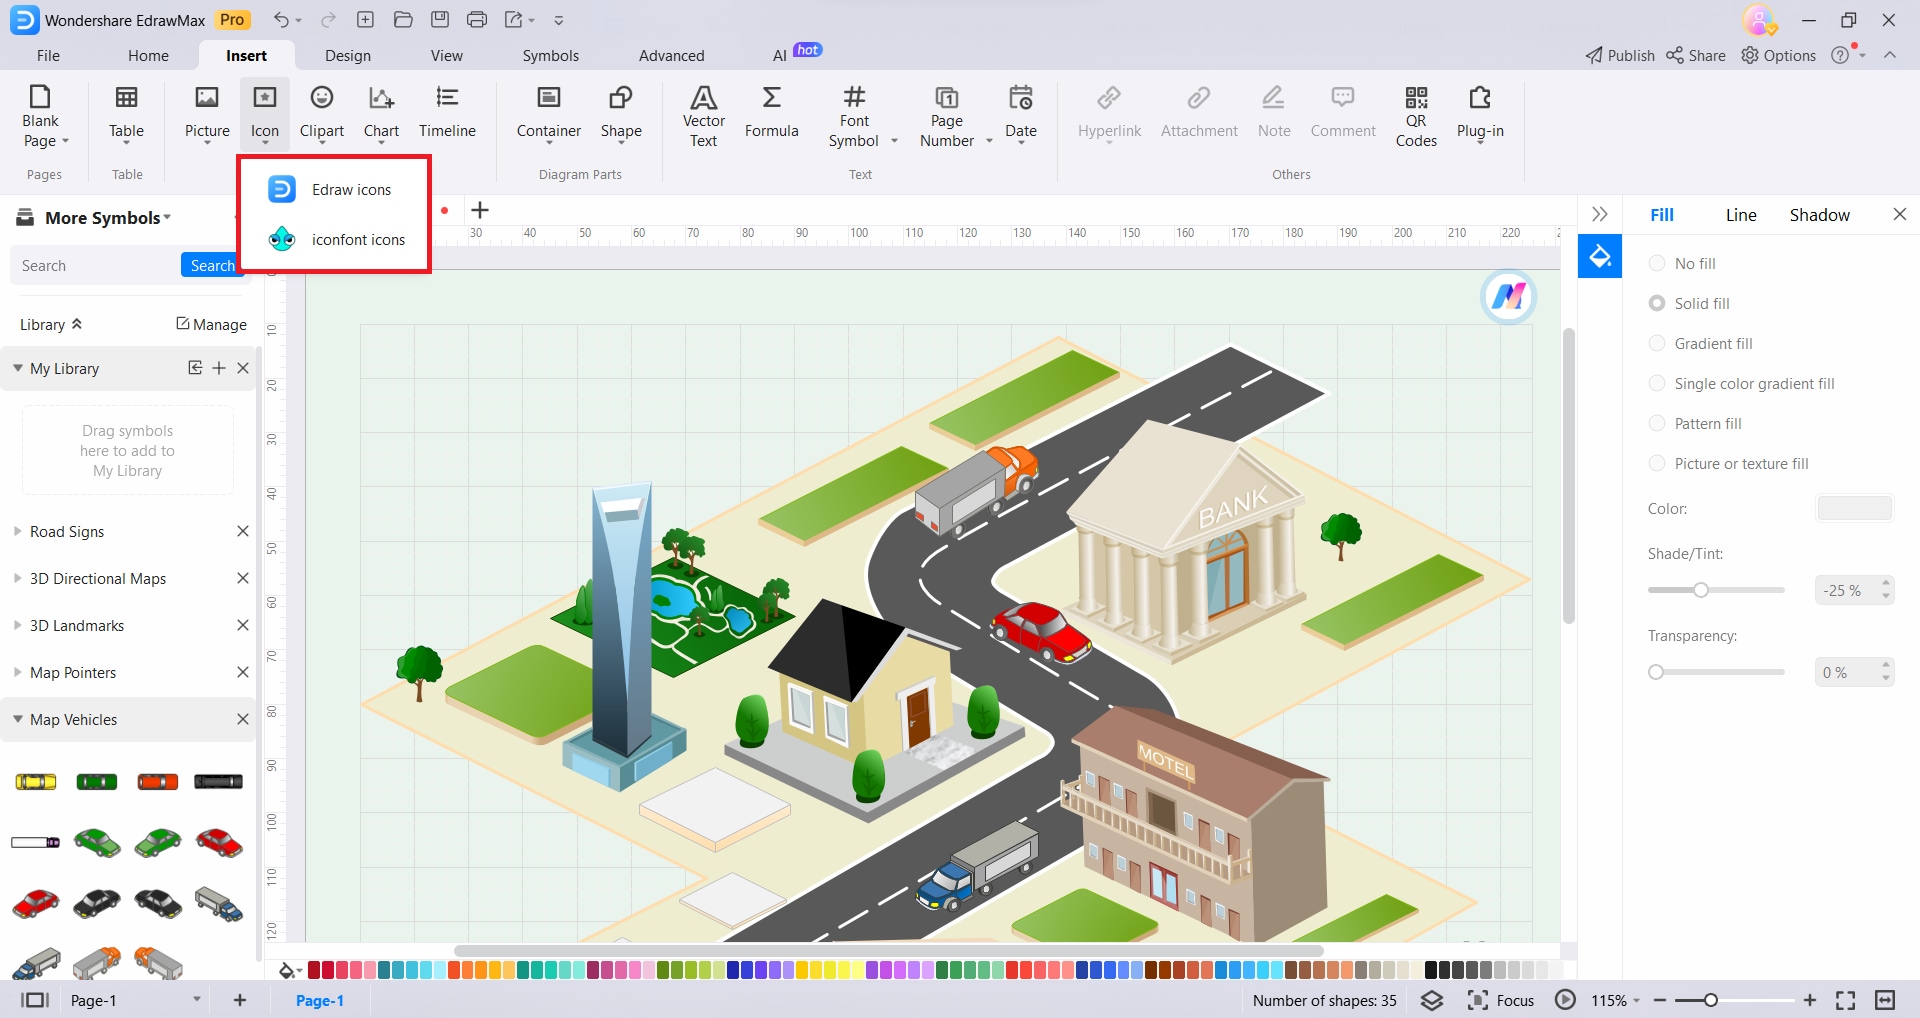Viewport: 1920px width, 1018px height.
Task: Click the symbol Search input field
Action: [x=96, y=265]
